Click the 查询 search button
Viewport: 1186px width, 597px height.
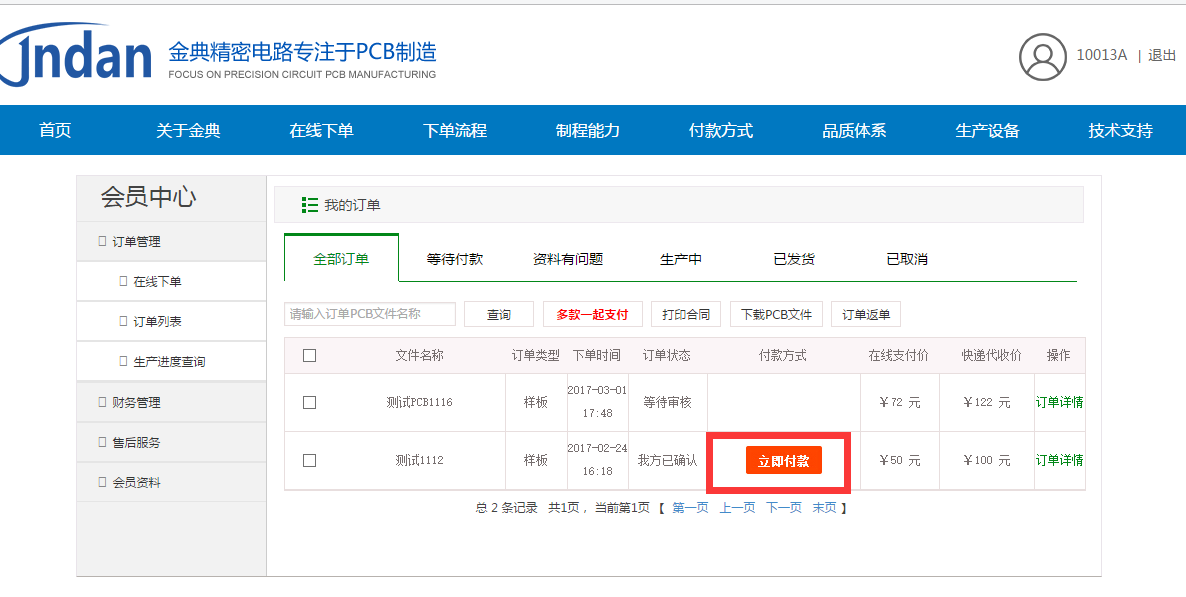(x=499, y=314)
